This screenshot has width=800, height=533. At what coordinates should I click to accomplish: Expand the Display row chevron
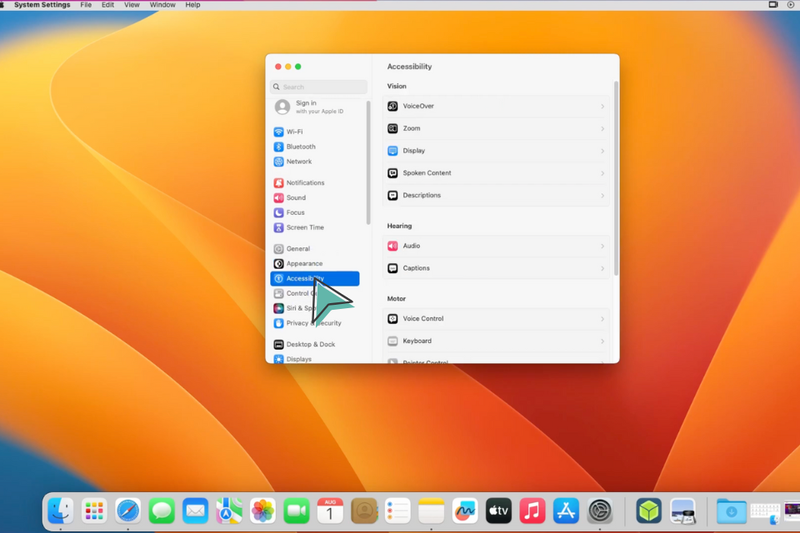tap(603, 151)
